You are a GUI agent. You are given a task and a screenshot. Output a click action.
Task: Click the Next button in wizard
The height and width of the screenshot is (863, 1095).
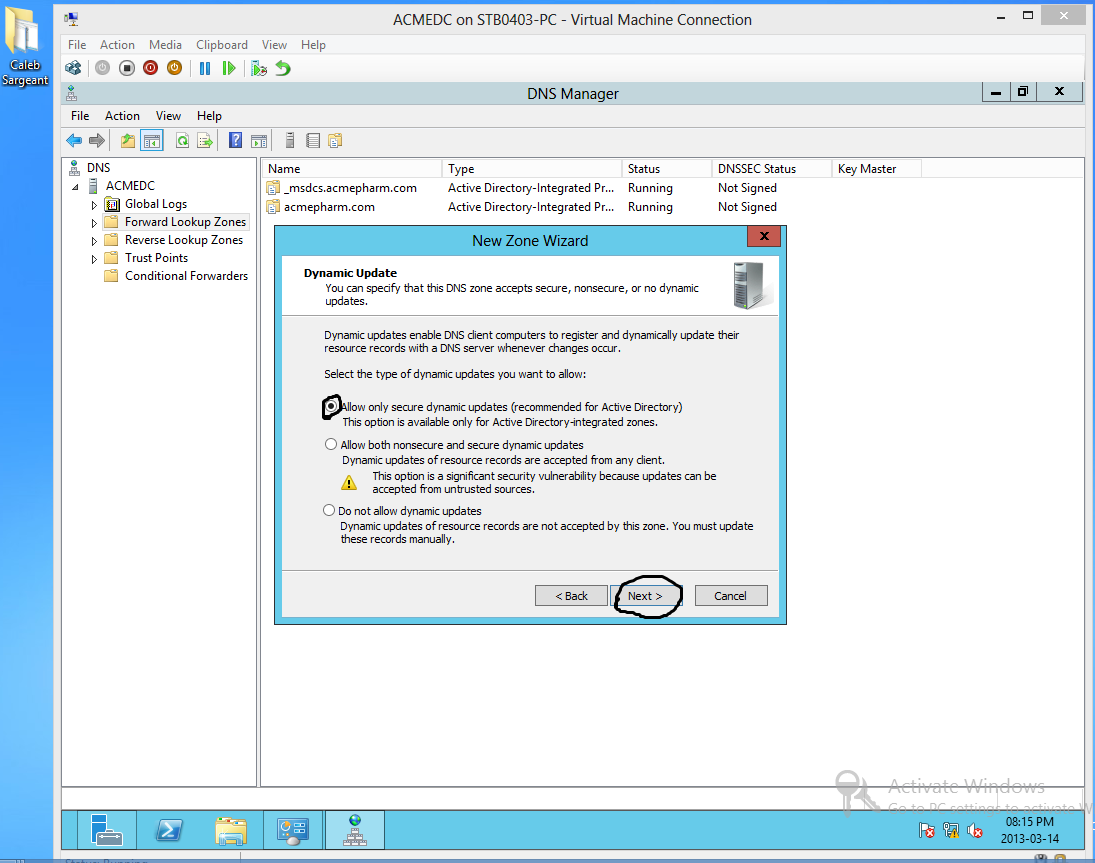[646, 596]
